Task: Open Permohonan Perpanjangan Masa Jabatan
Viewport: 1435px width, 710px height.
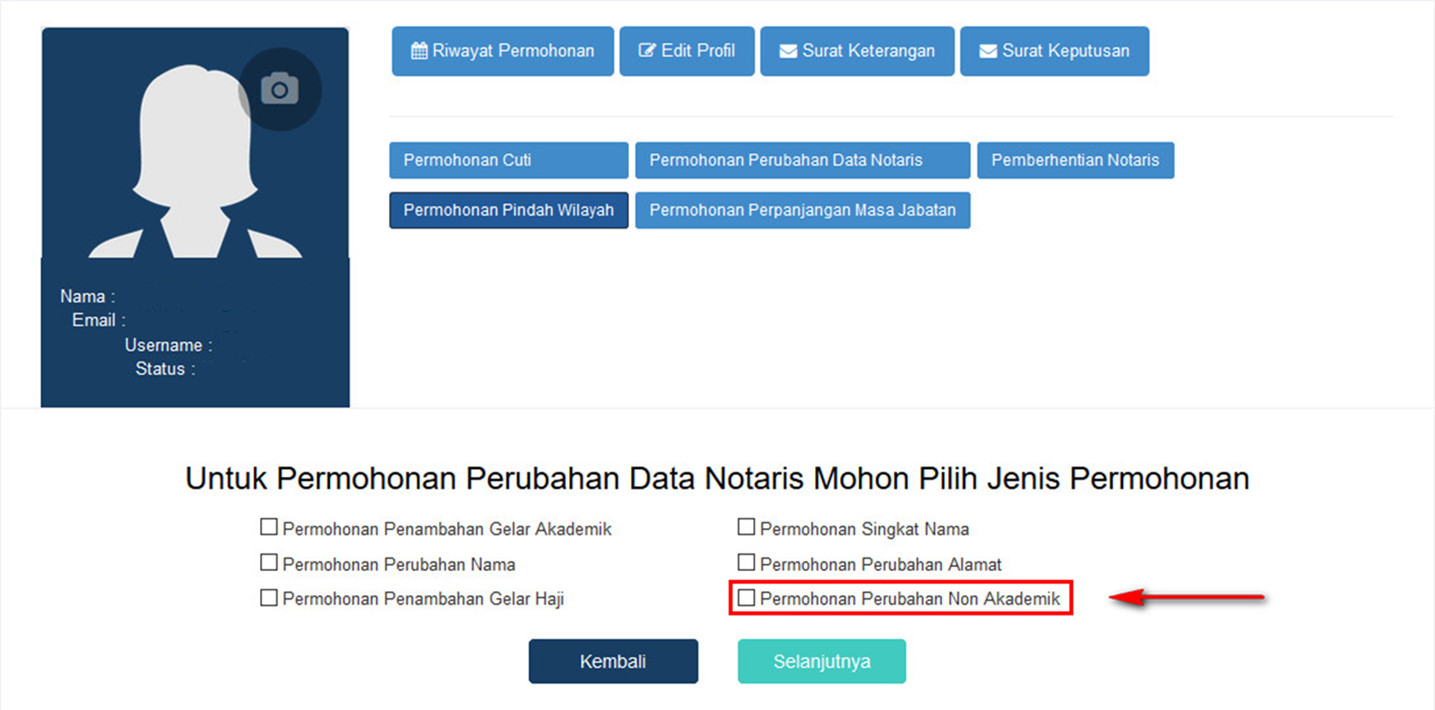Action: coord(802,210)
